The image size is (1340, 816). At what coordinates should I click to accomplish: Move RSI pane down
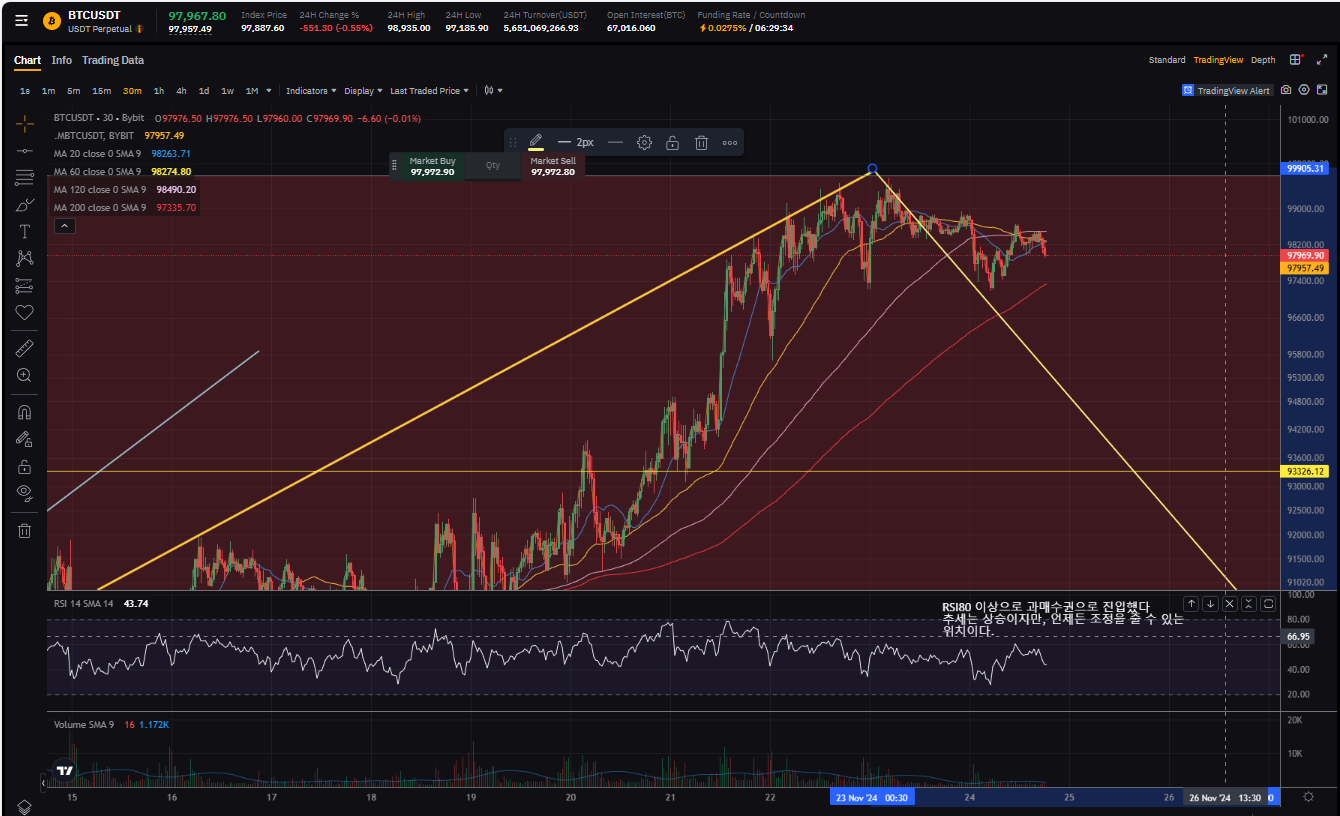tap(1210, 604)
